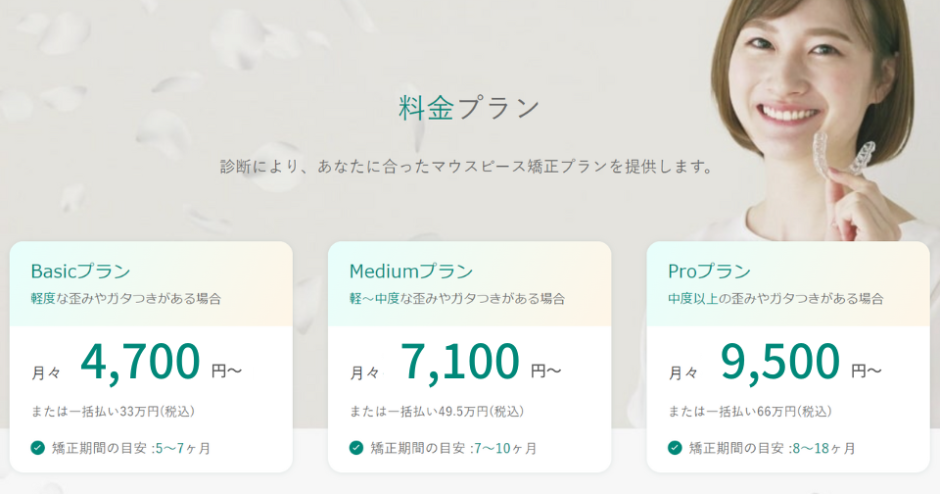The height and width of the screenshot is (494, 940).
Task: Click the Basic plan check icon
Action: point(38,448)
